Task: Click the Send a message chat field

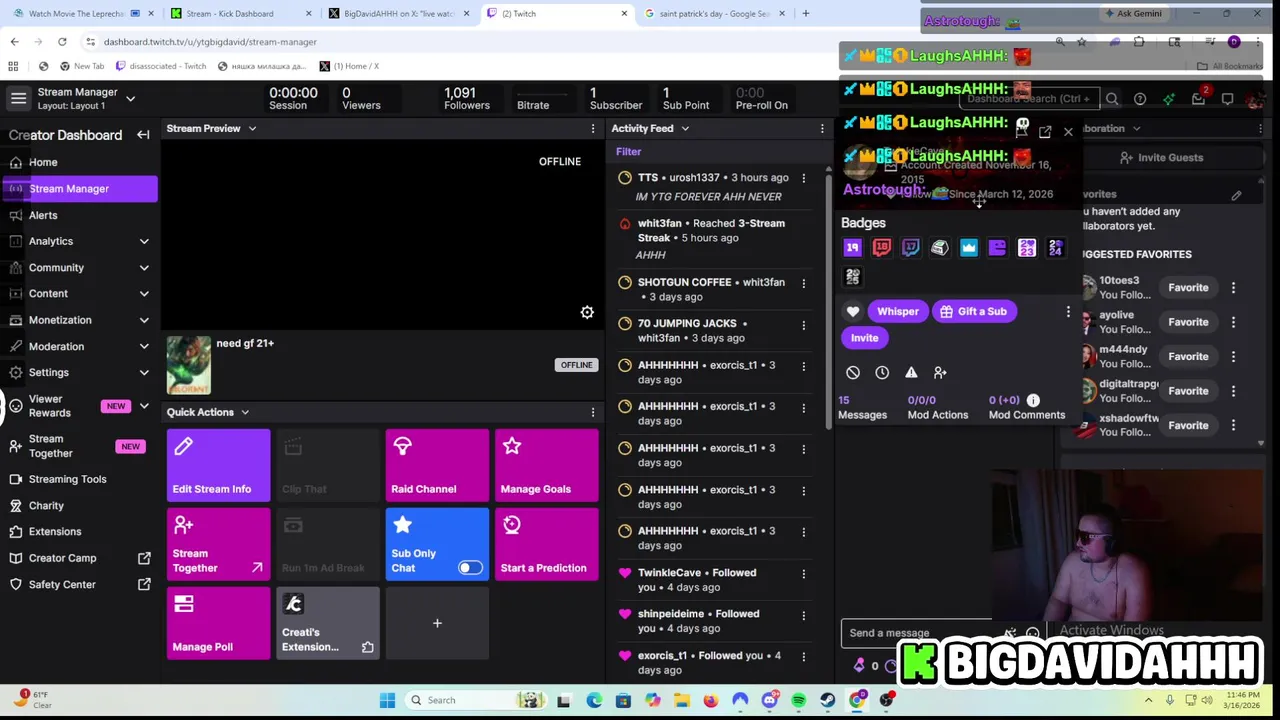Action: [920, 633]
